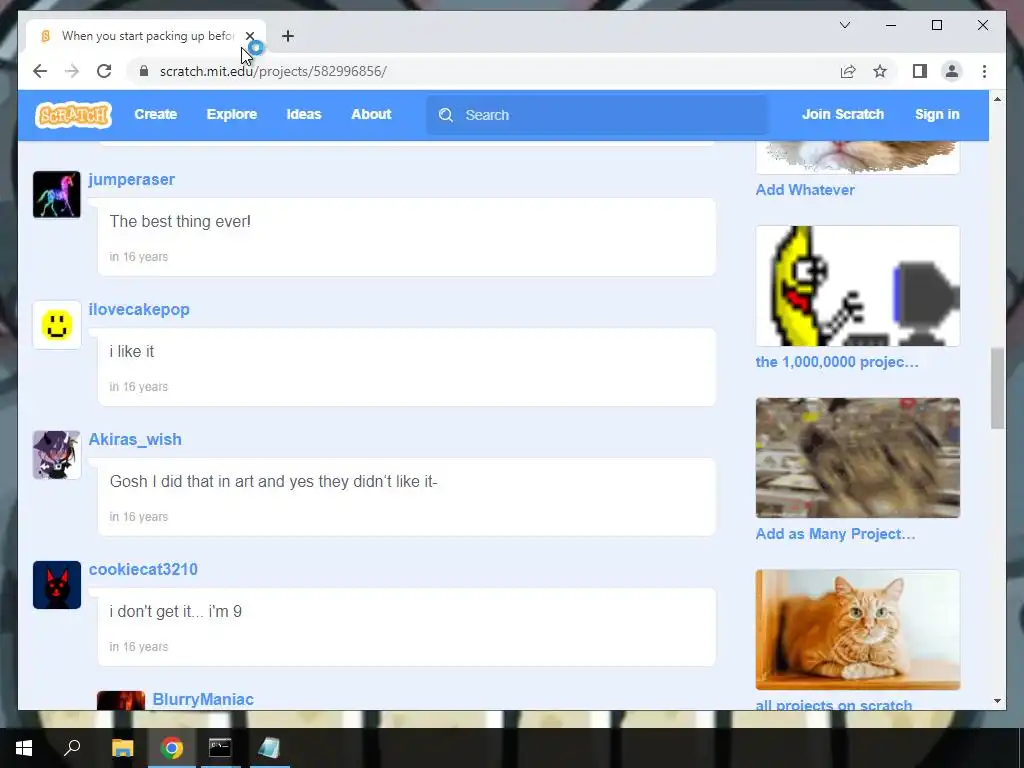Open cookiecat3210's profile link
Viewport: 1024px width, 768px height.
click(143, 569)
